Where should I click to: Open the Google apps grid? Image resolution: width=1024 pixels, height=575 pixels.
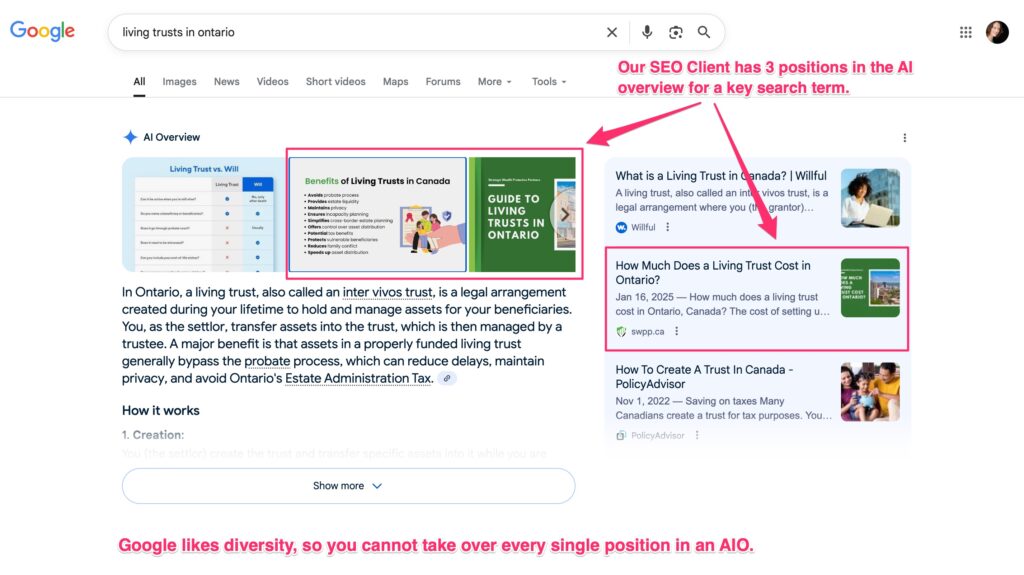pyautogui.click(x=965, y=32)
